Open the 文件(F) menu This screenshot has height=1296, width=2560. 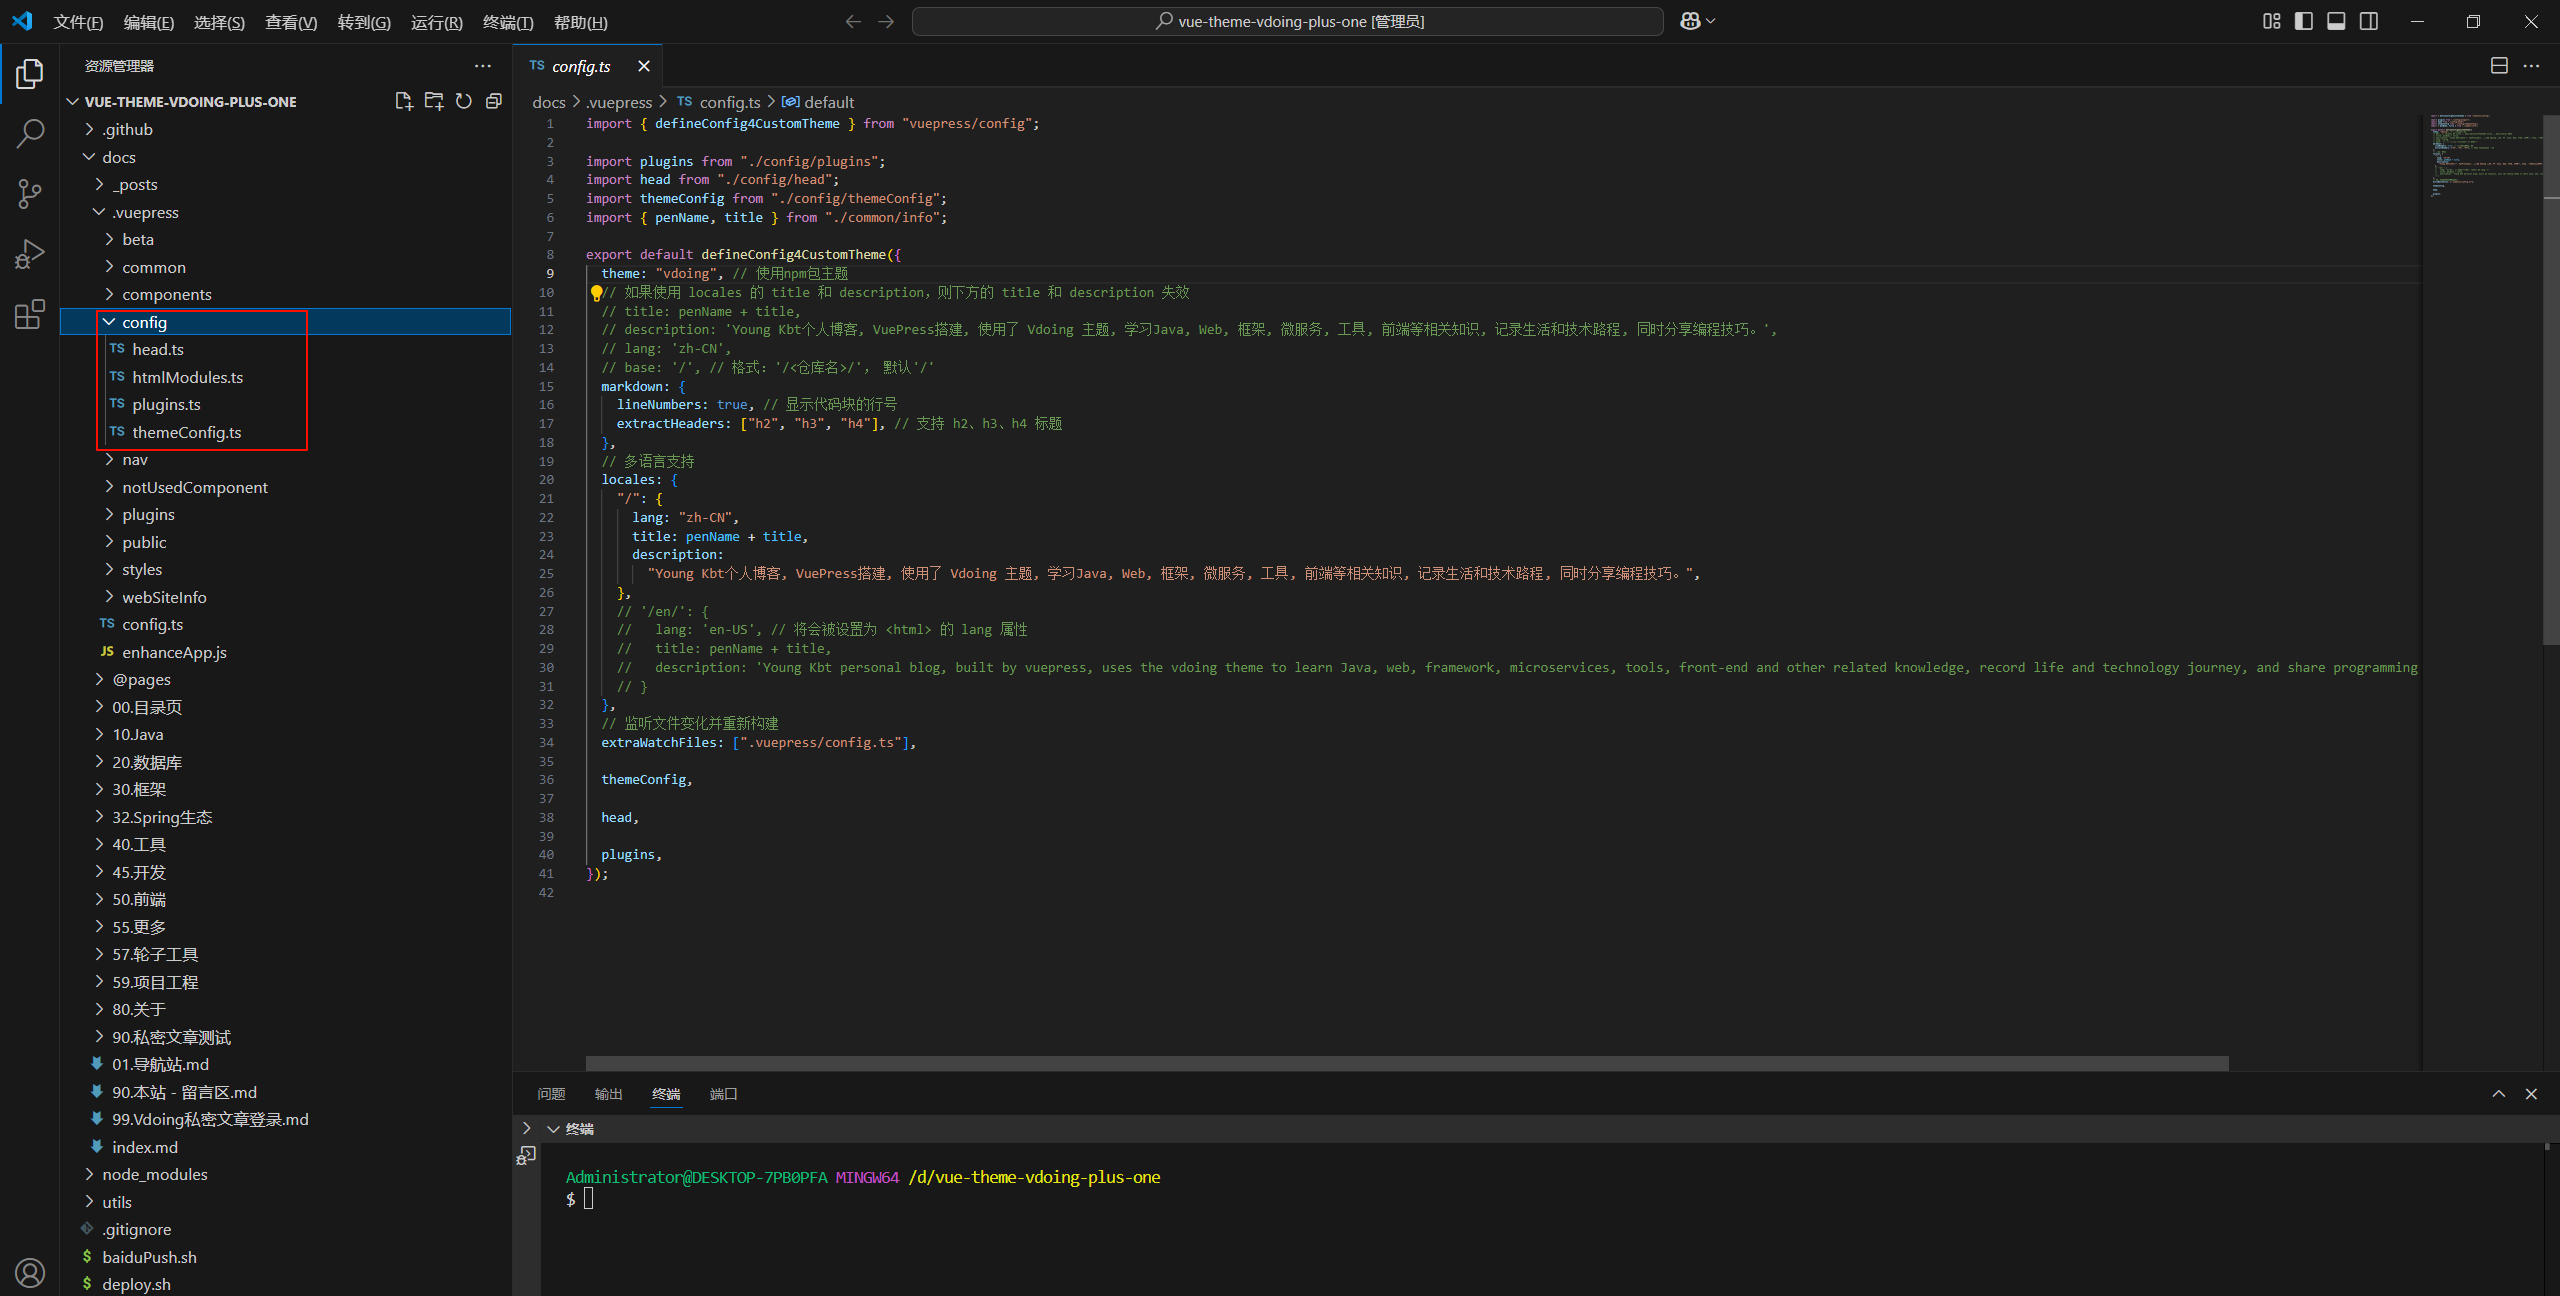point(78,22)
